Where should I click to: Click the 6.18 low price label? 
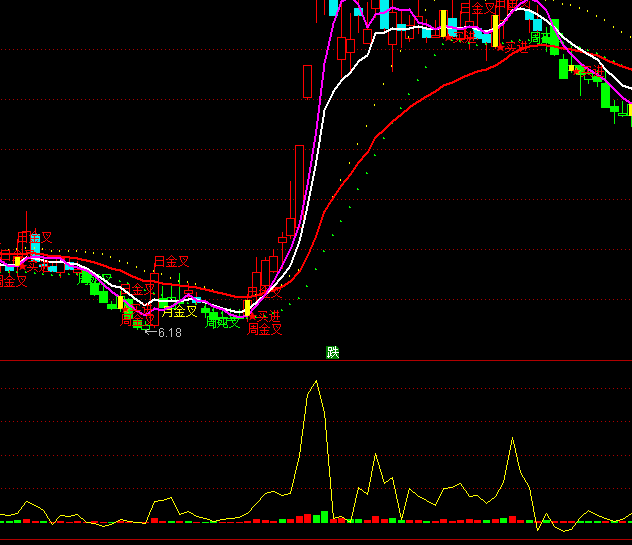(x=169, y=333)
